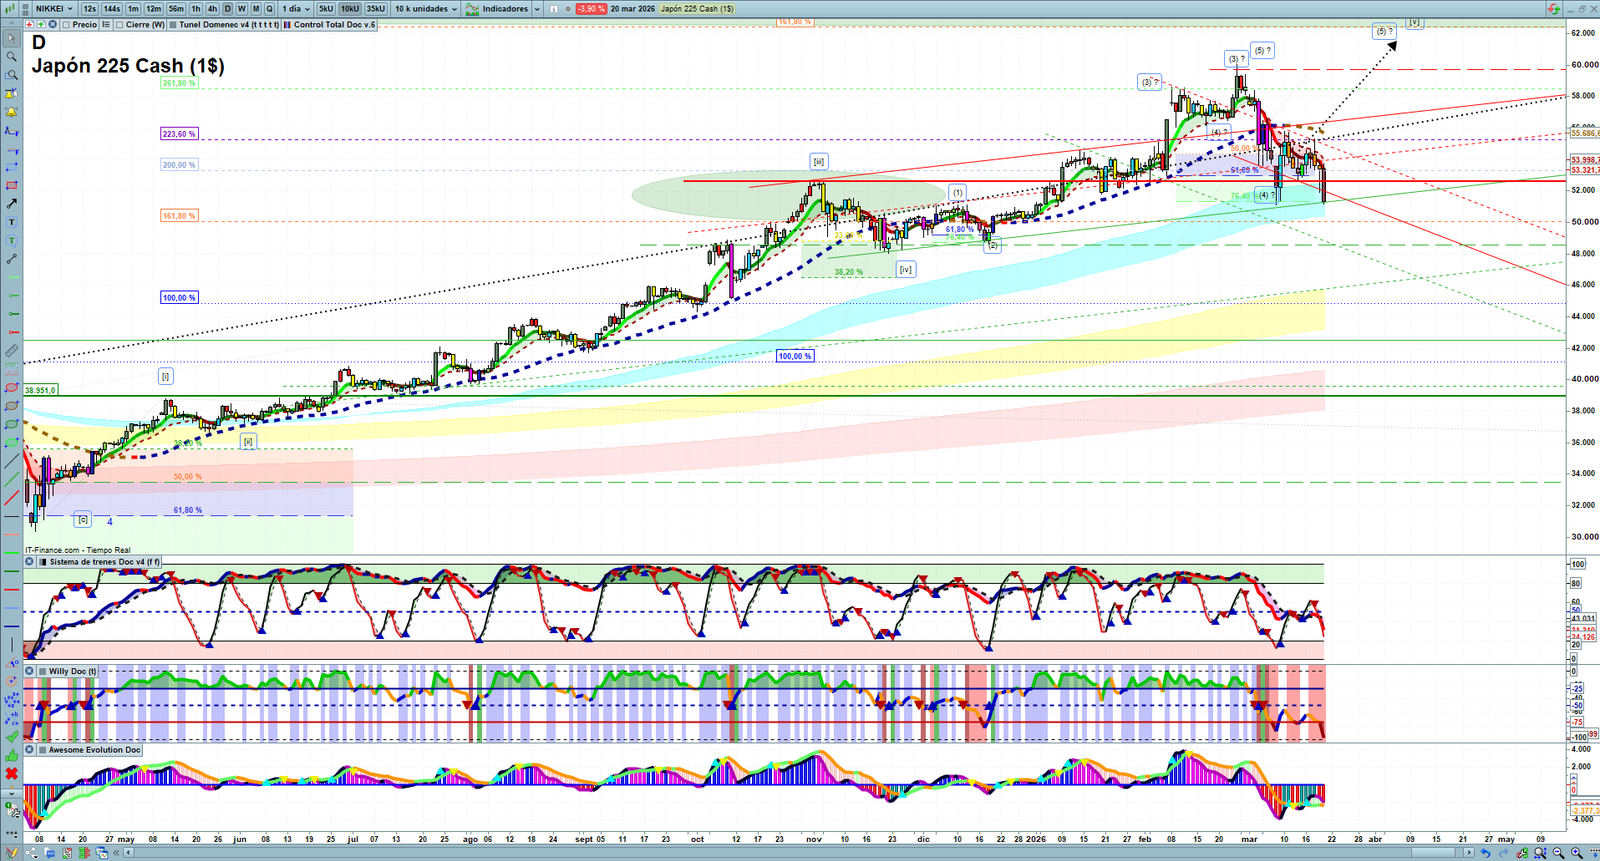The width and height of the screenshot is (1600, 861).
Task: Open the 10 k unidades dropdown
Action: point(425,9)
